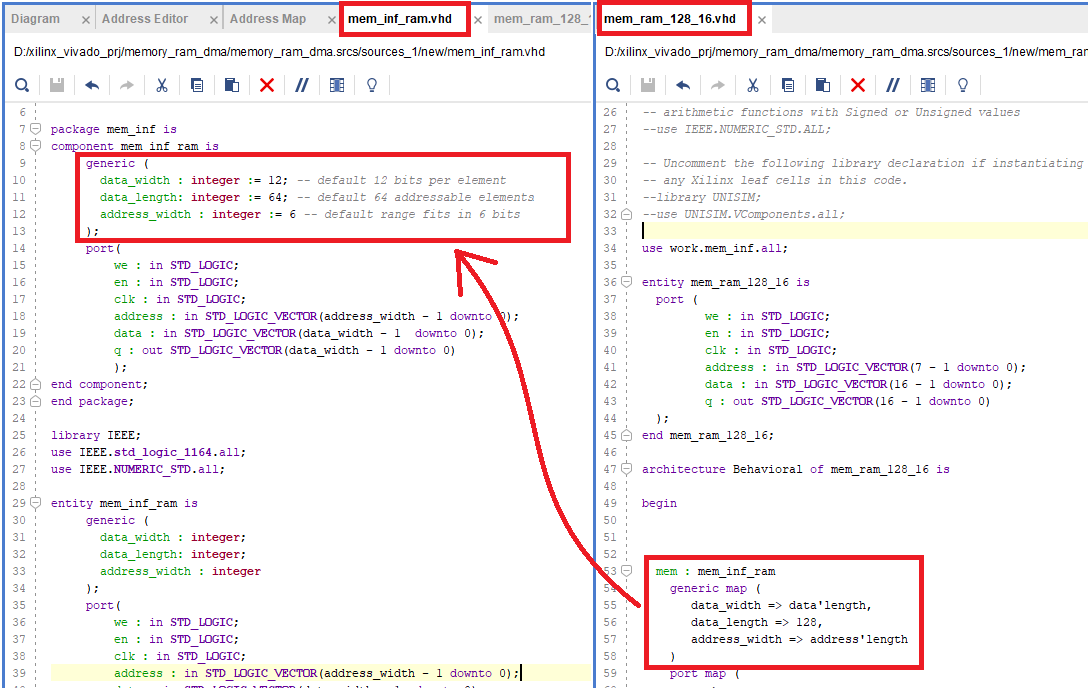Paste clipboard contents via the paste icon
This screenshot has width=1088, height=688.
click(x=231, y=85)
